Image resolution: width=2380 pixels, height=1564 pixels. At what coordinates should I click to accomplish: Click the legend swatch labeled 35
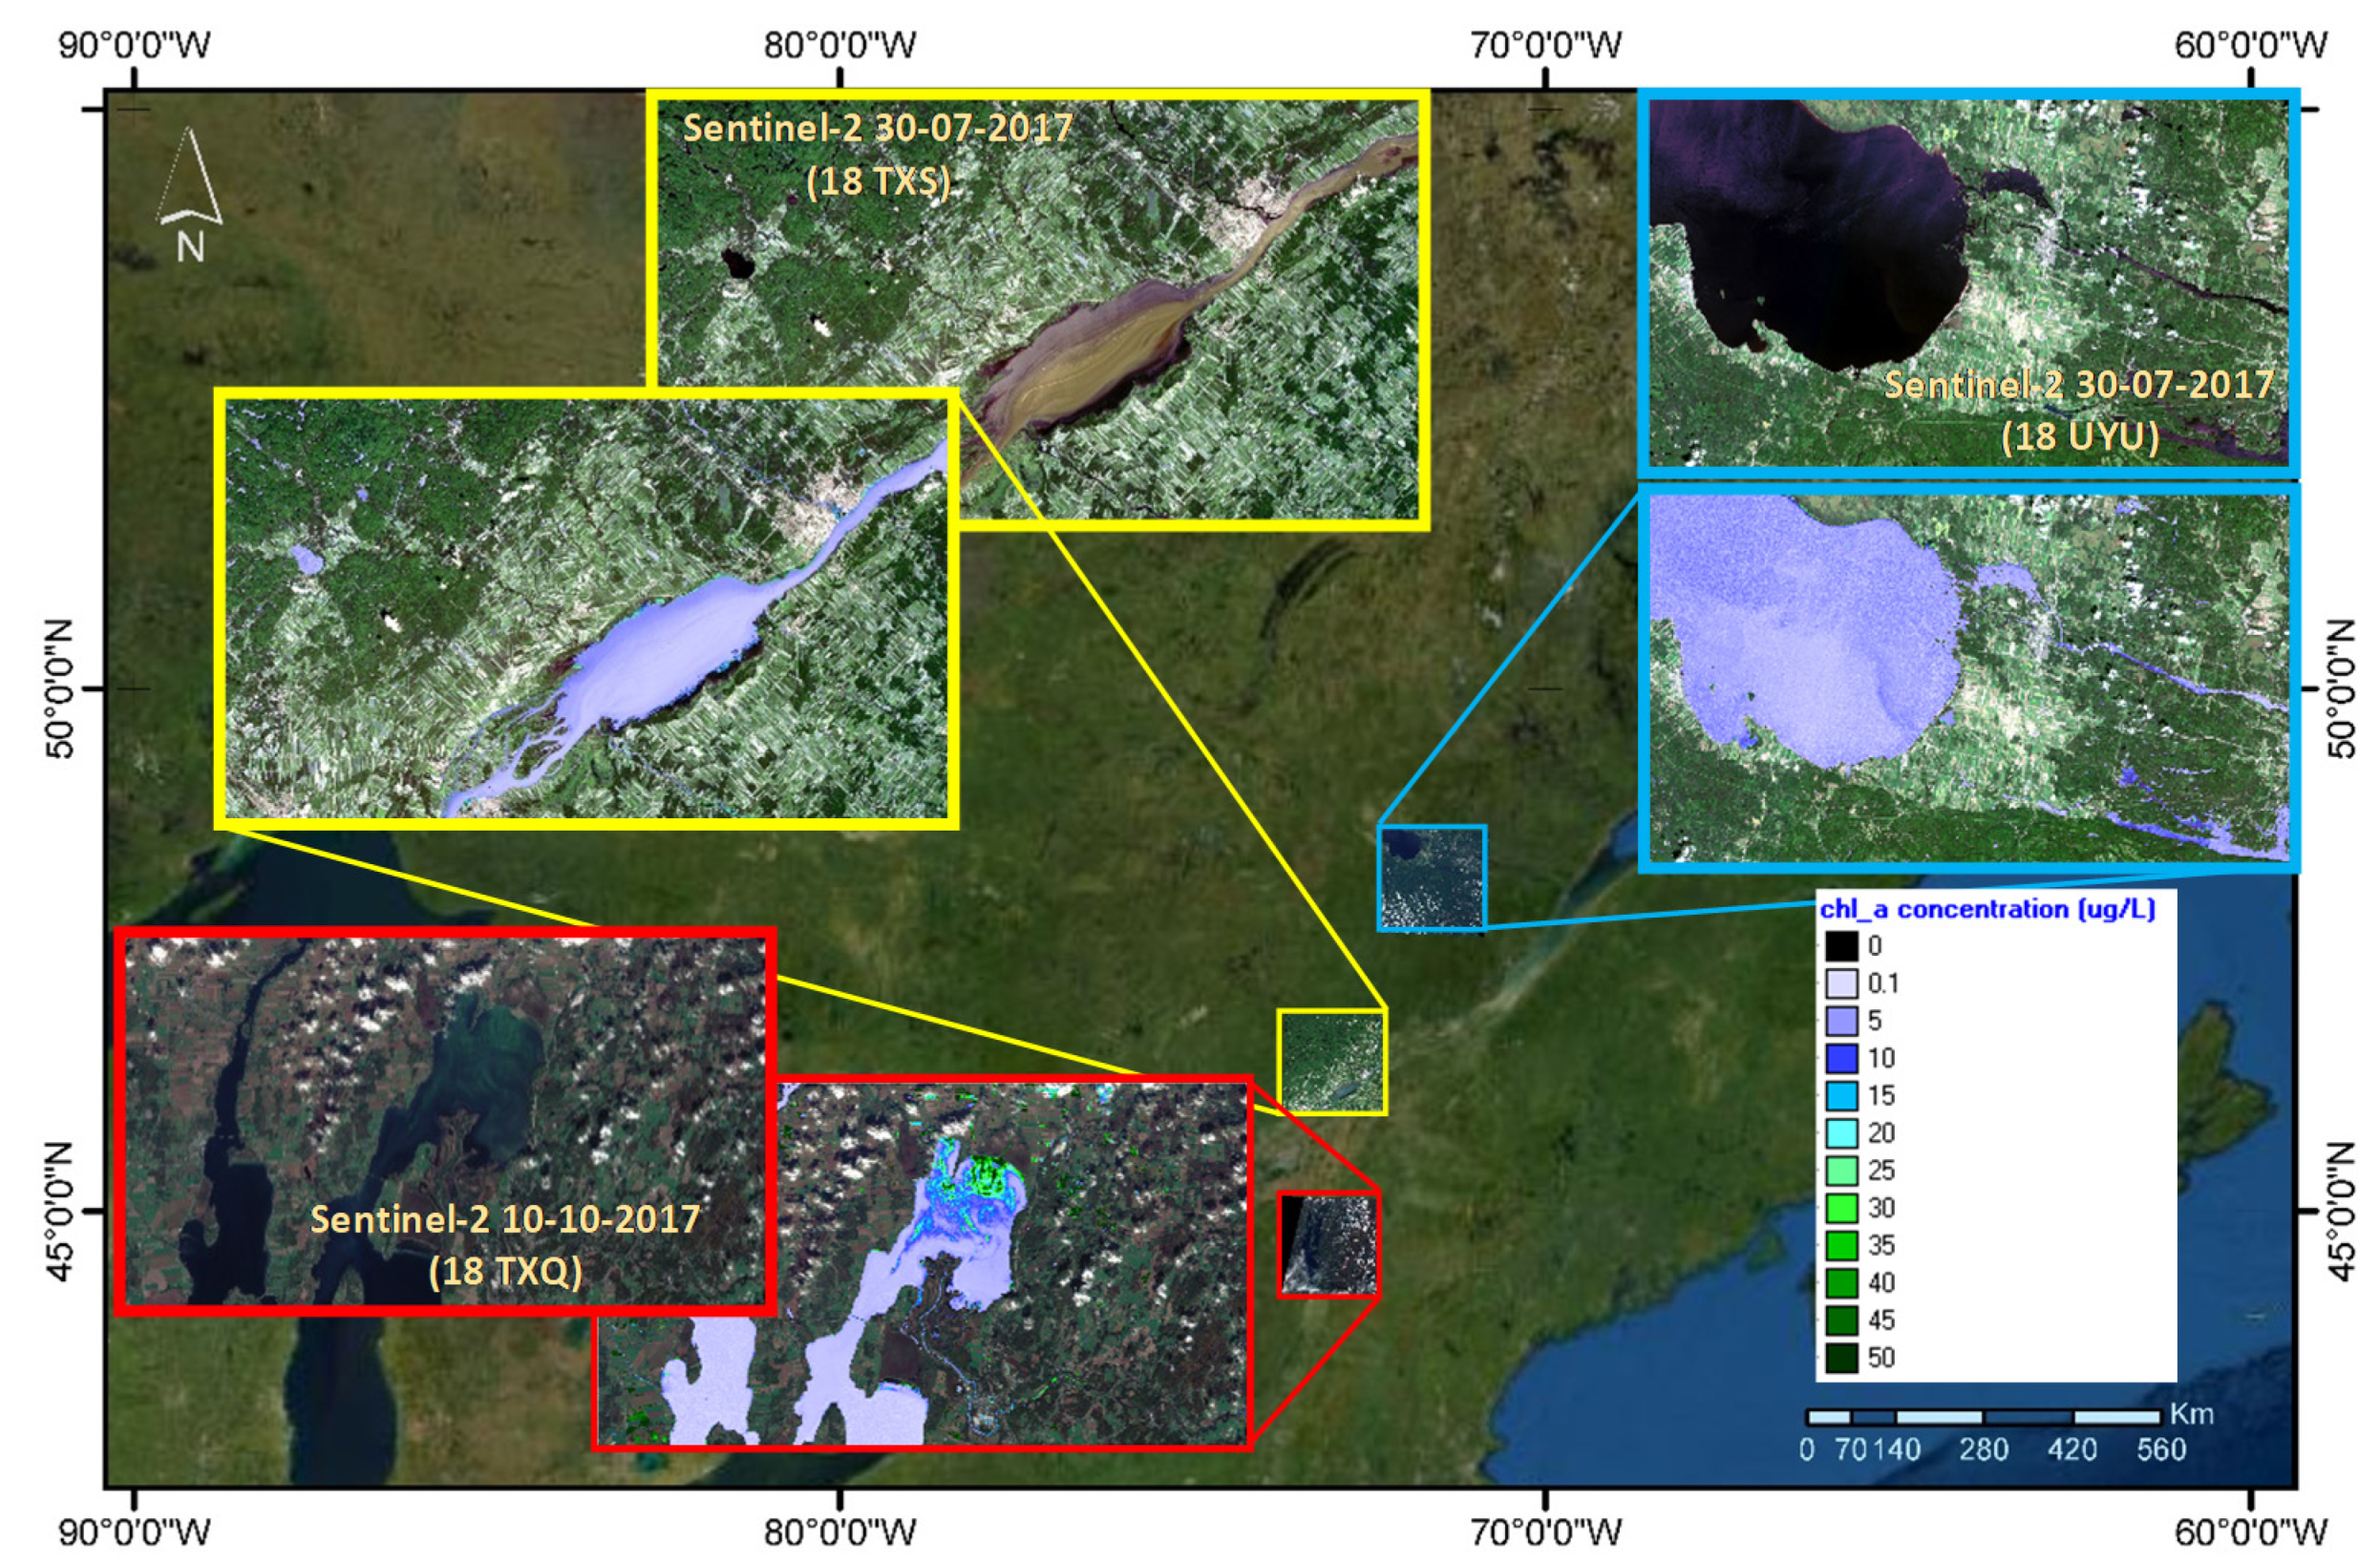(x=1842, y=1245)
